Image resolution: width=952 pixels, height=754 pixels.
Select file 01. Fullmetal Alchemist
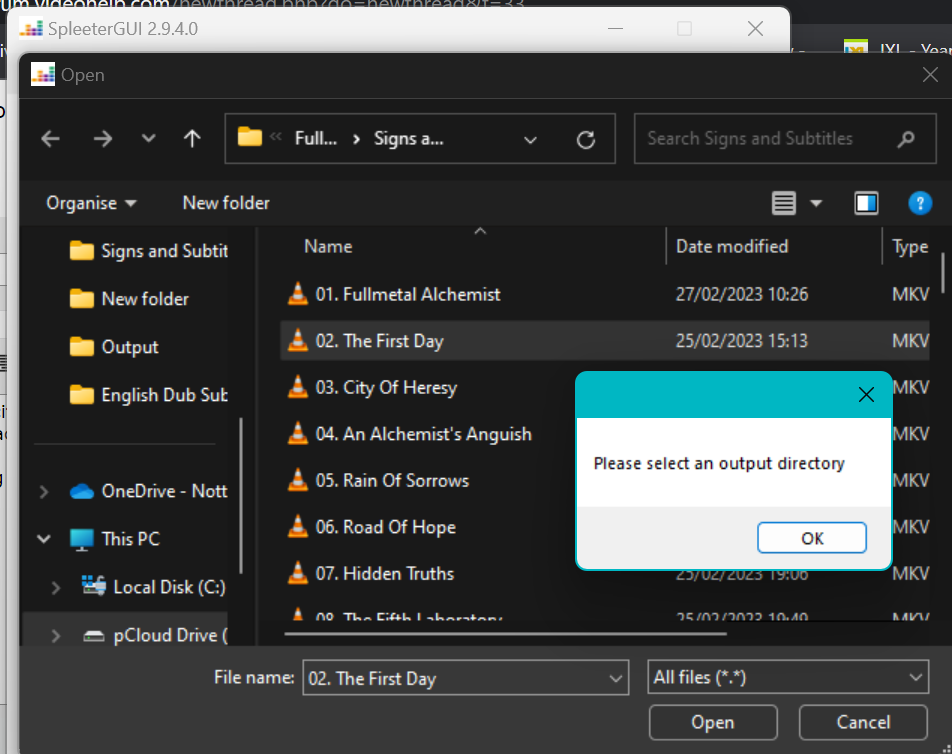point(604,294)
